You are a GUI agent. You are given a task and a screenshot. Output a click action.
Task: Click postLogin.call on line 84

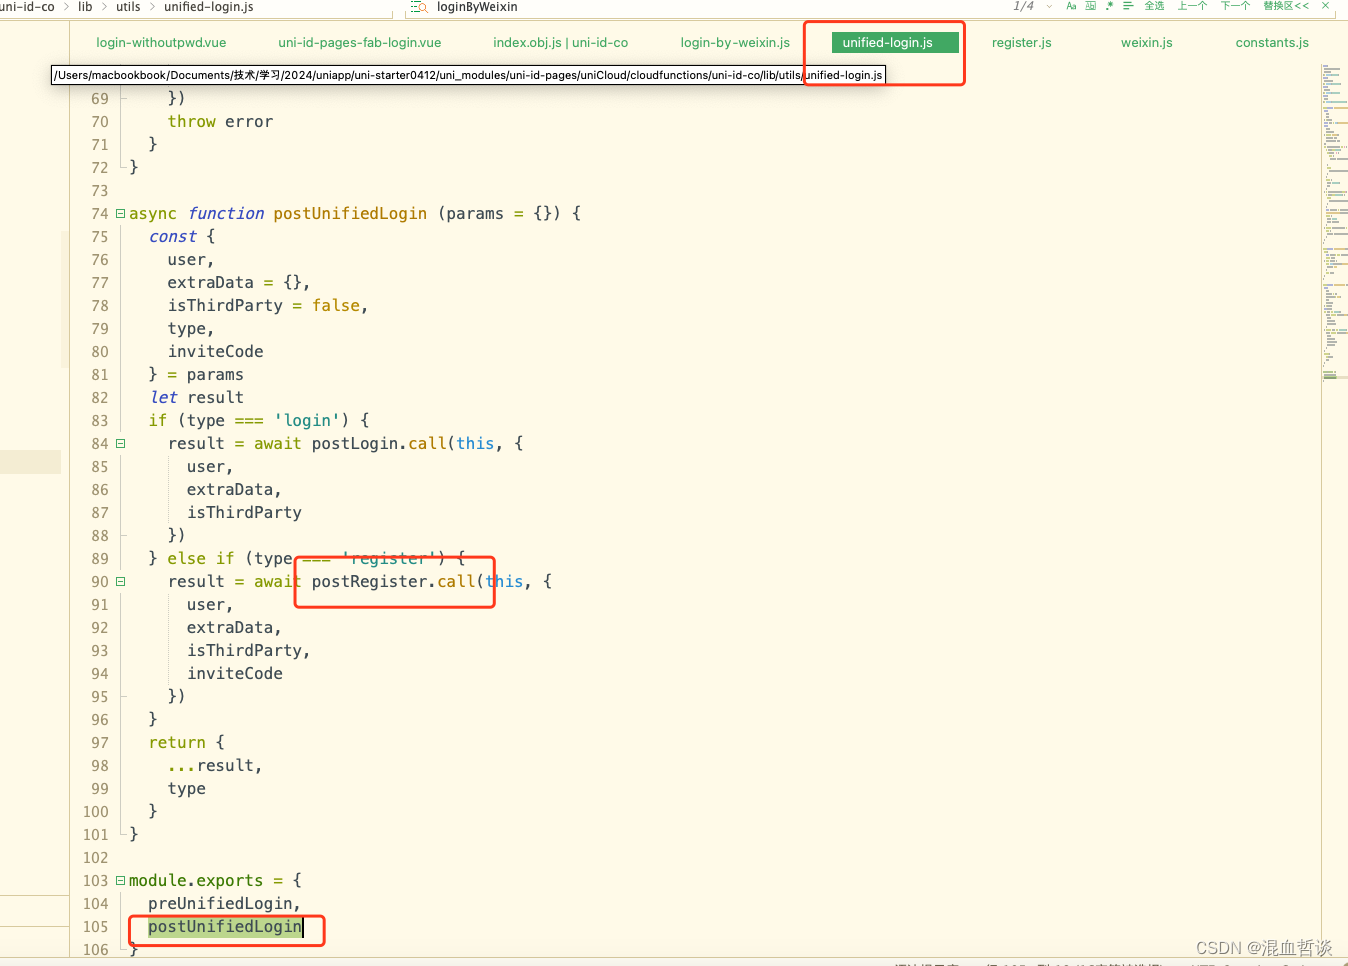tap(379, 443)
